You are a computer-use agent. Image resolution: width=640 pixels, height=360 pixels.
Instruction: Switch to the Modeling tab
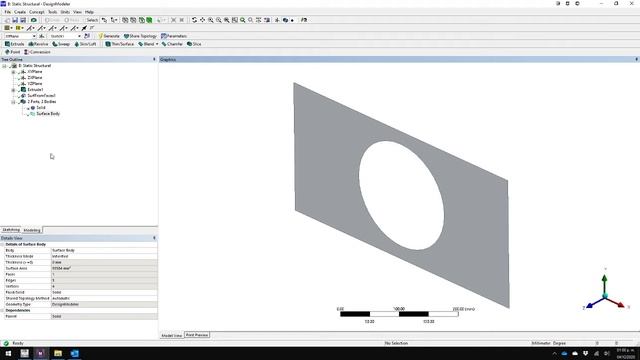tap(32, 230)
